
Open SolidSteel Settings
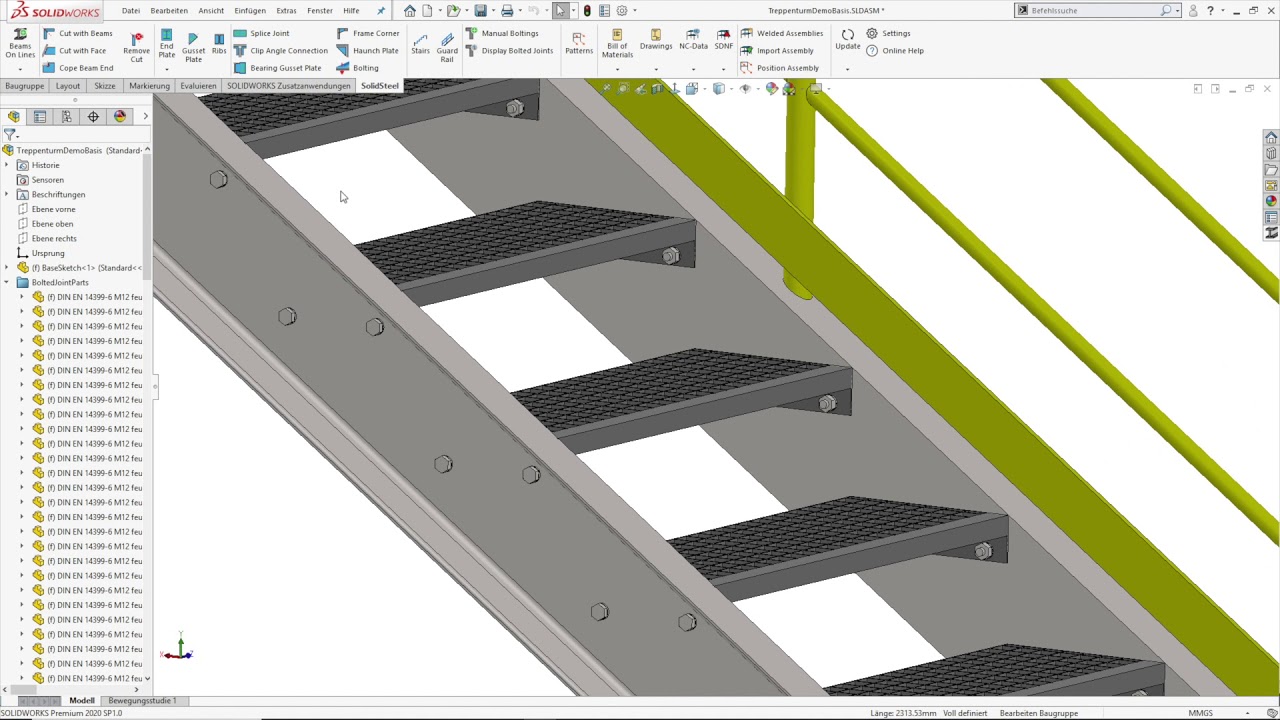(x=888, y=33)
